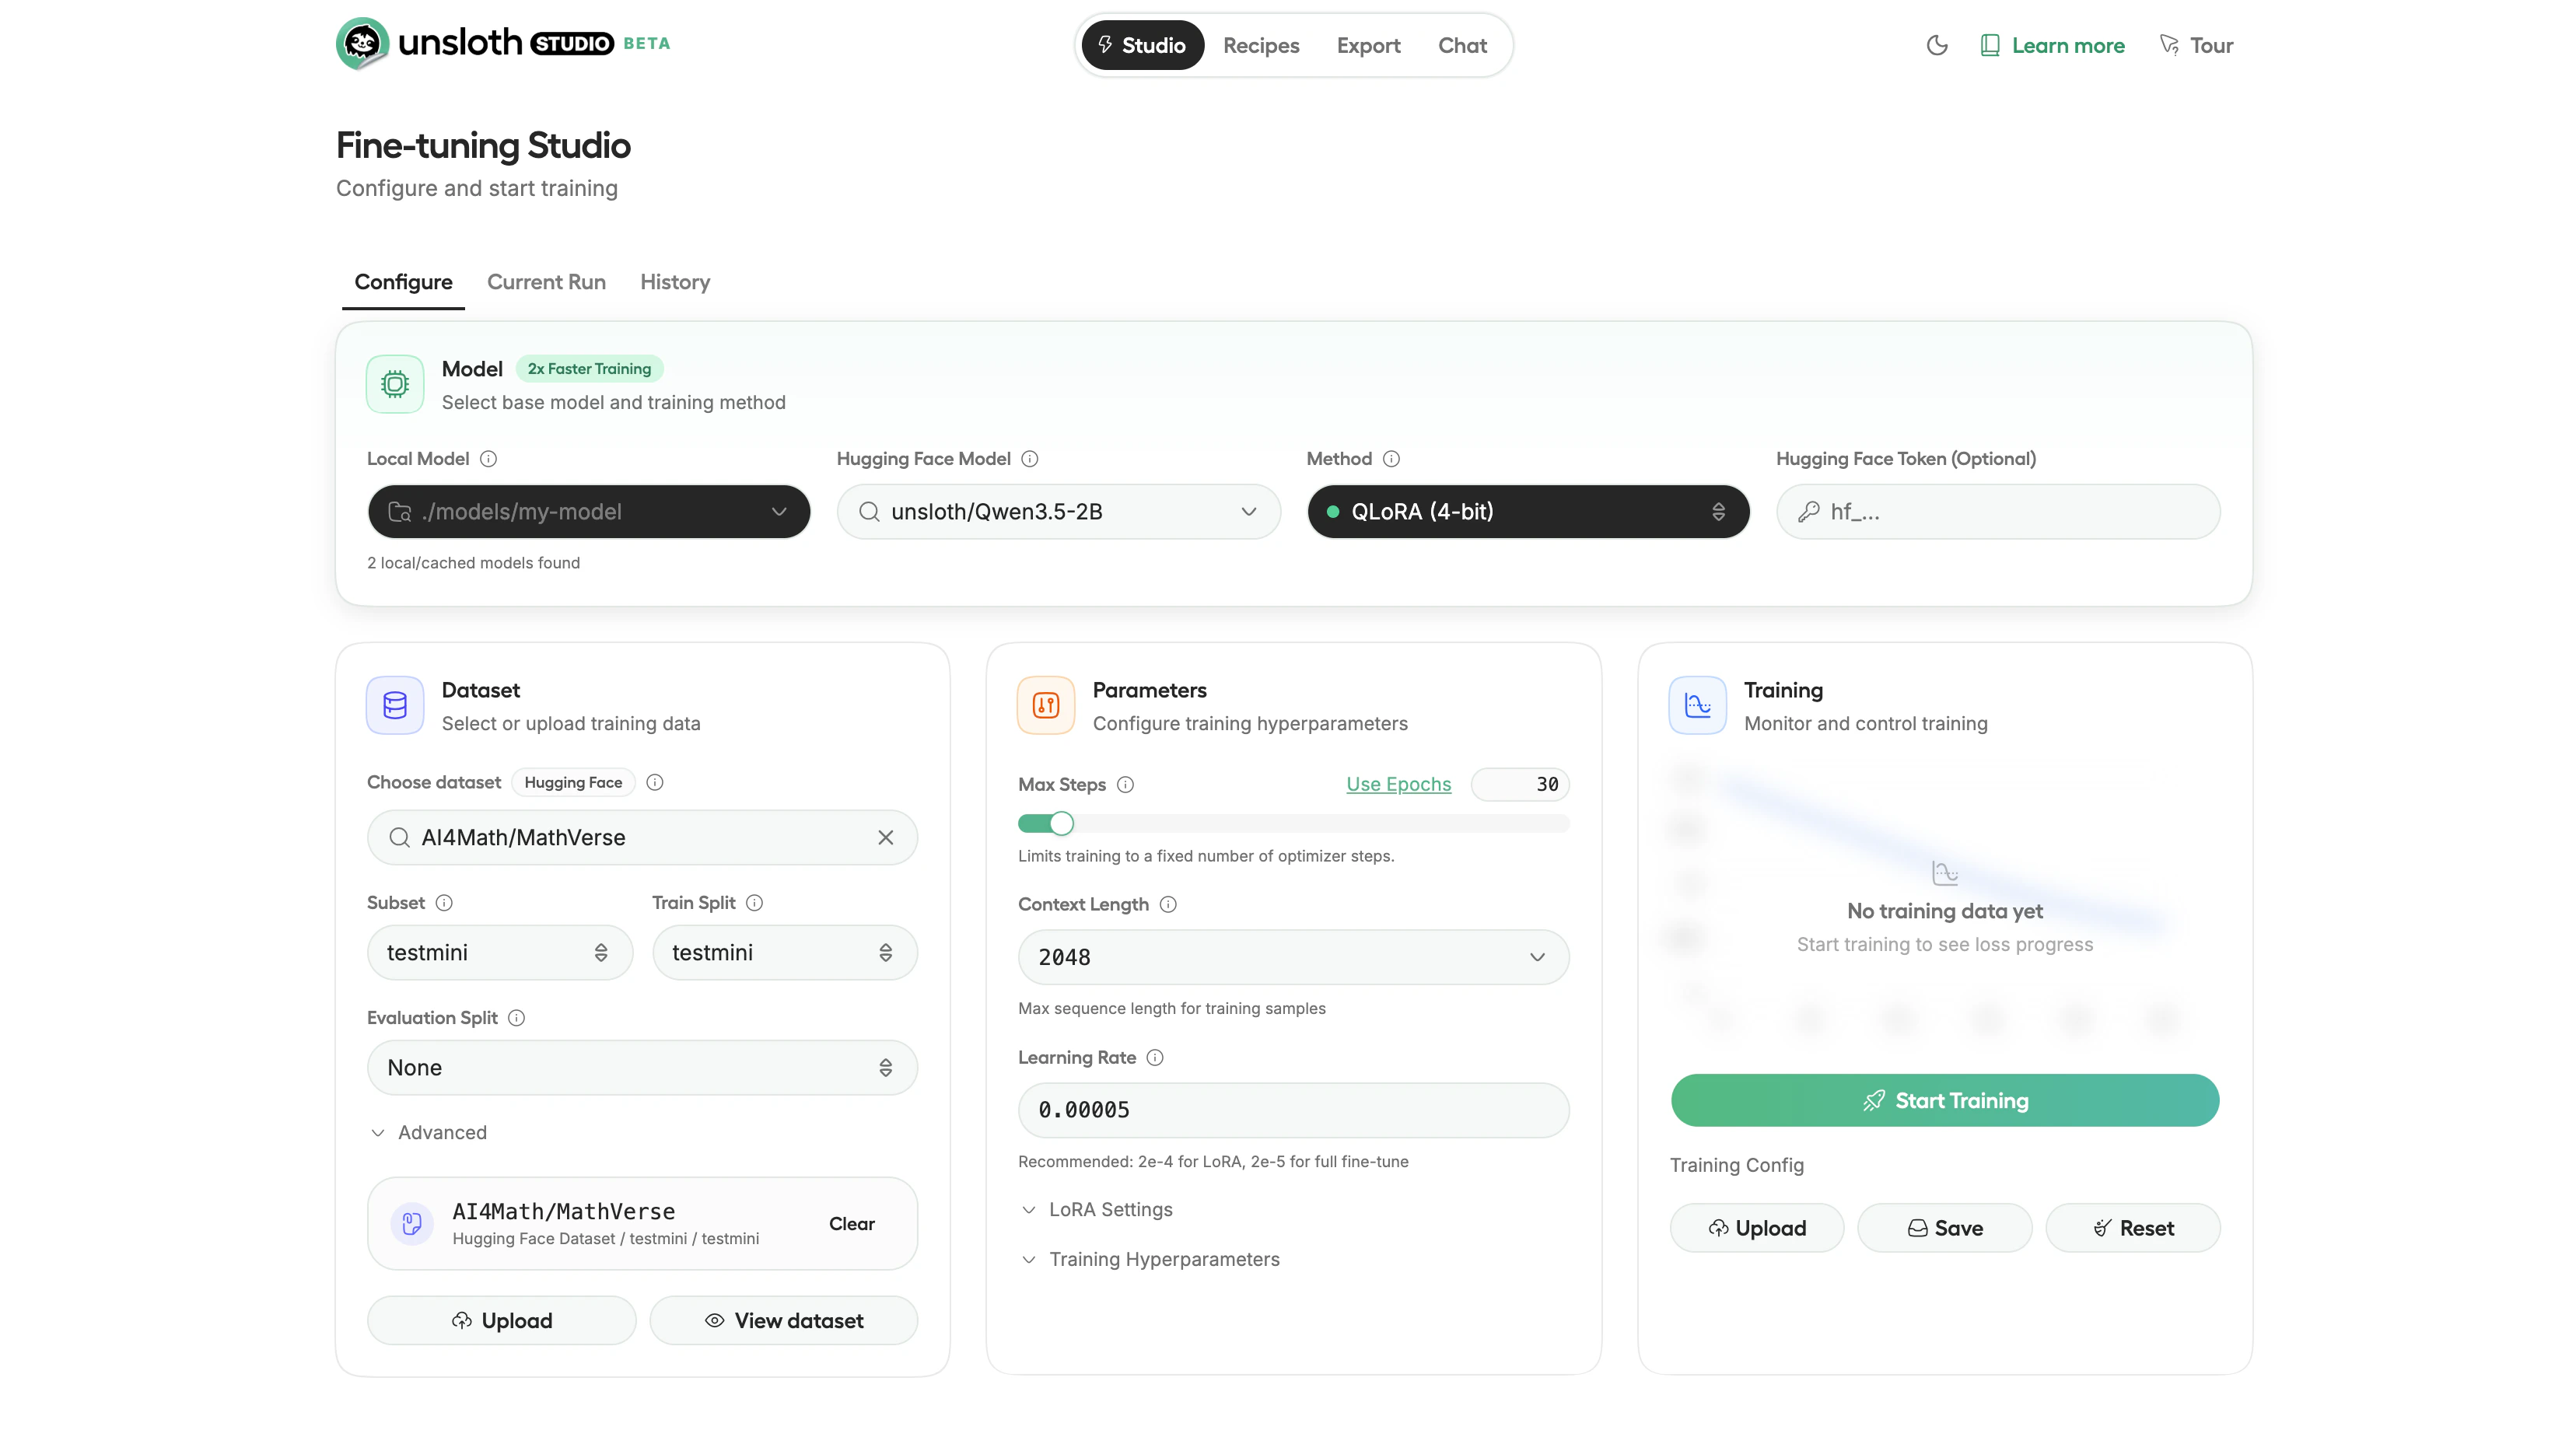Click info icon beside Evaluation Split

tap(516, 1018)
